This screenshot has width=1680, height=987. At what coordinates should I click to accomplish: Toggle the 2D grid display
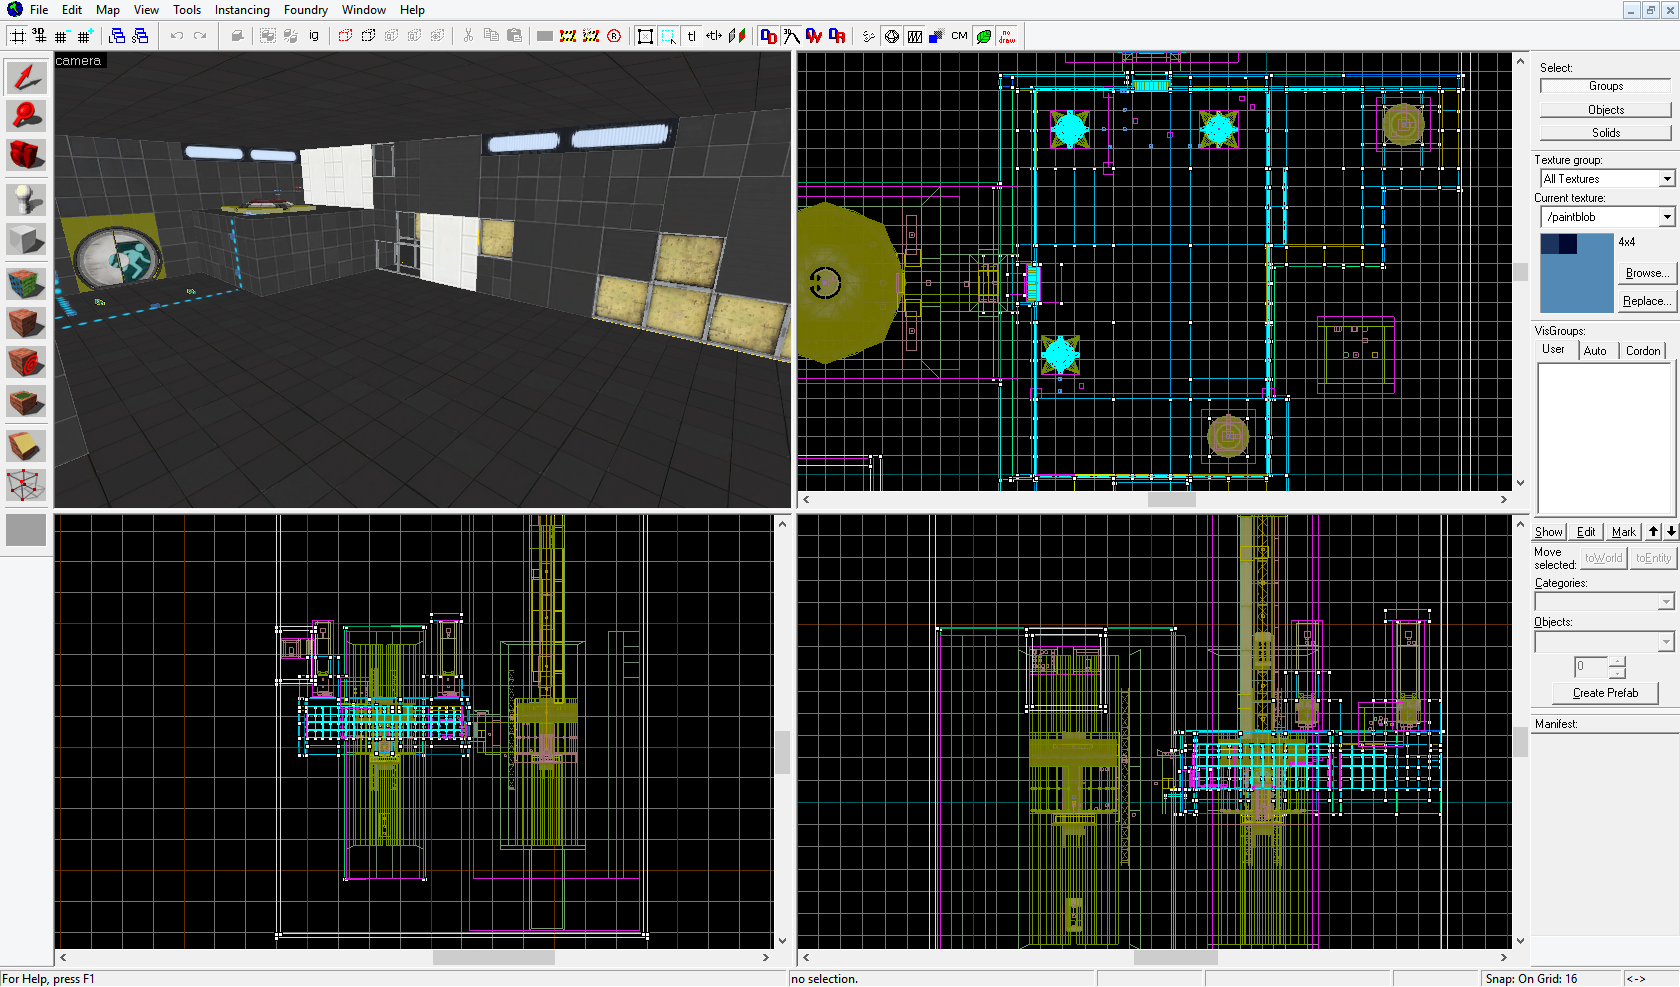[18, 36]
